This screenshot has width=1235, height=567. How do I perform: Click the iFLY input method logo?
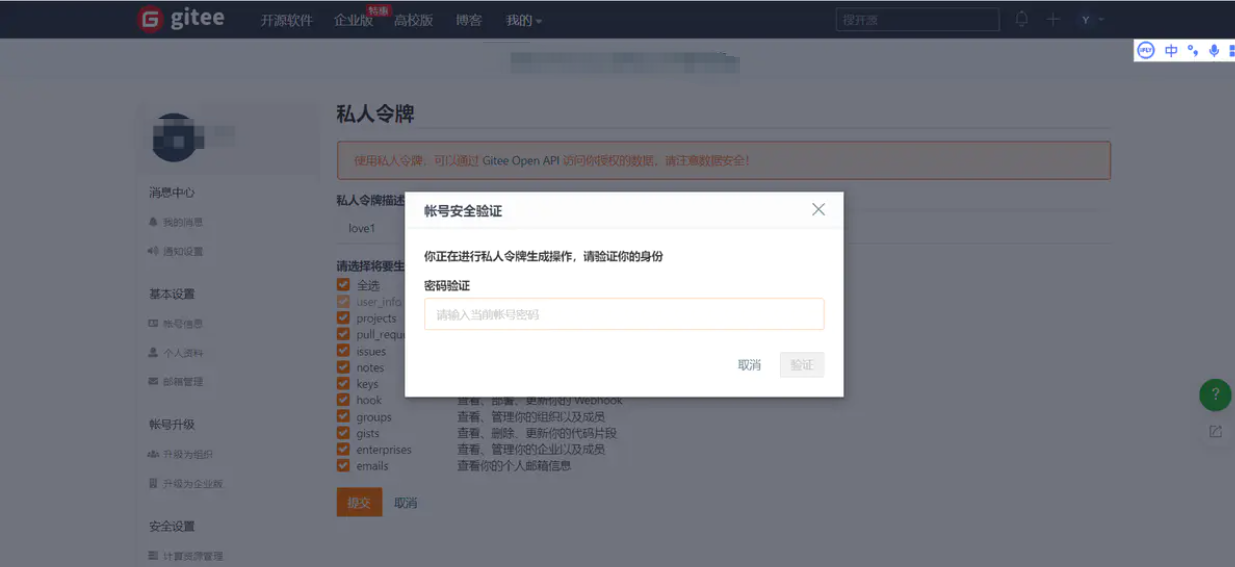1147,50
